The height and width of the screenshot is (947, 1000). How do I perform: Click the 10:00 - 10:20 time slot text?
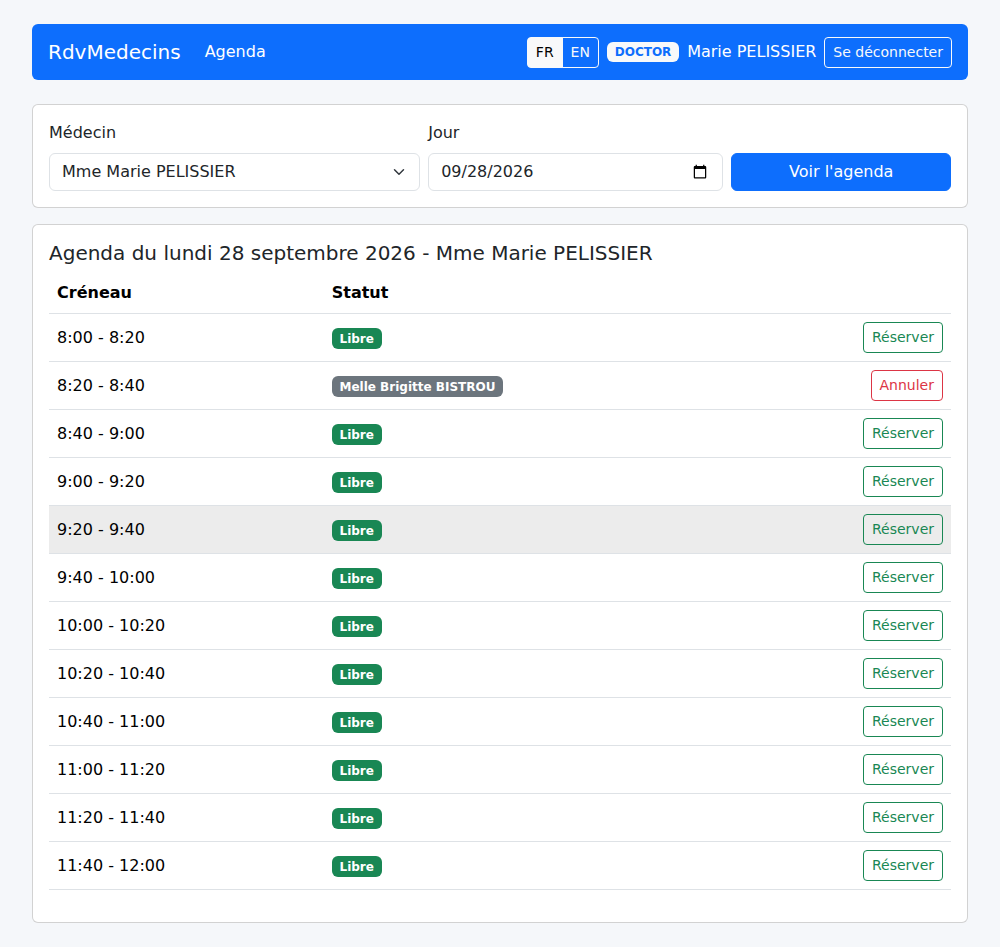(111, 626)
